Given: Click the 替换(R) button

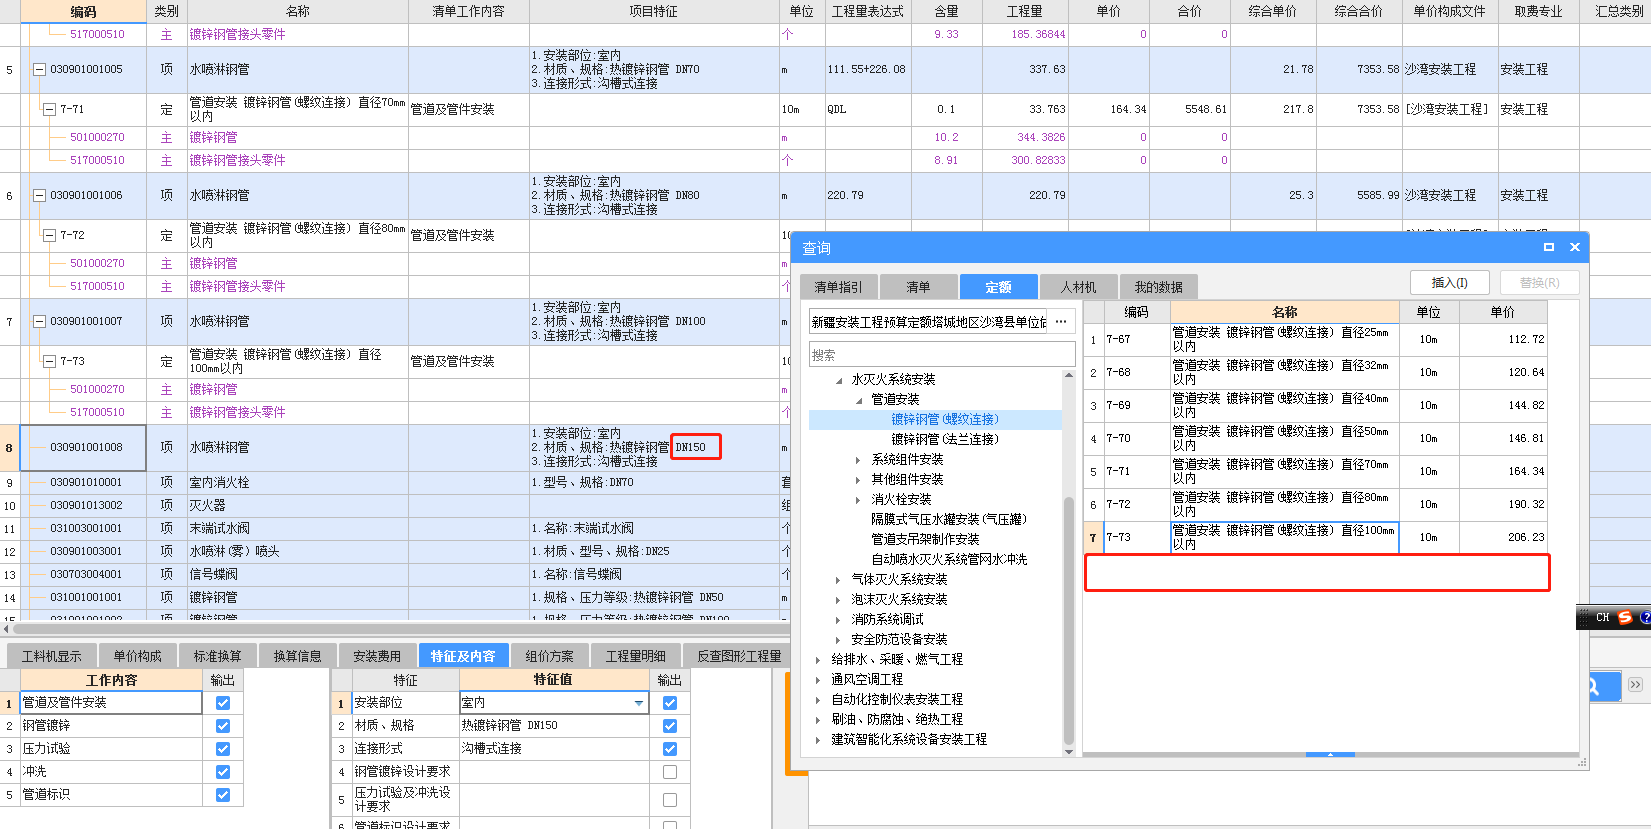Looking at the screenshot, I should (1539, 283).
